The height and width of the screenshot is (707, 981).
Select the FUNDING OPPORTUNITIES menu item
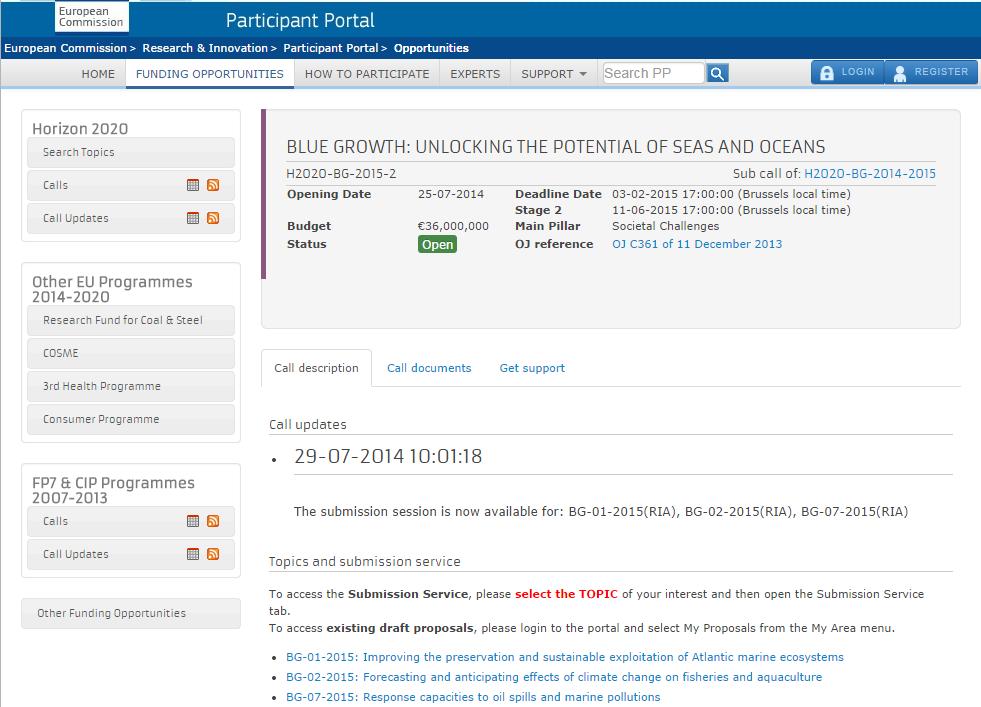[210, 74]
